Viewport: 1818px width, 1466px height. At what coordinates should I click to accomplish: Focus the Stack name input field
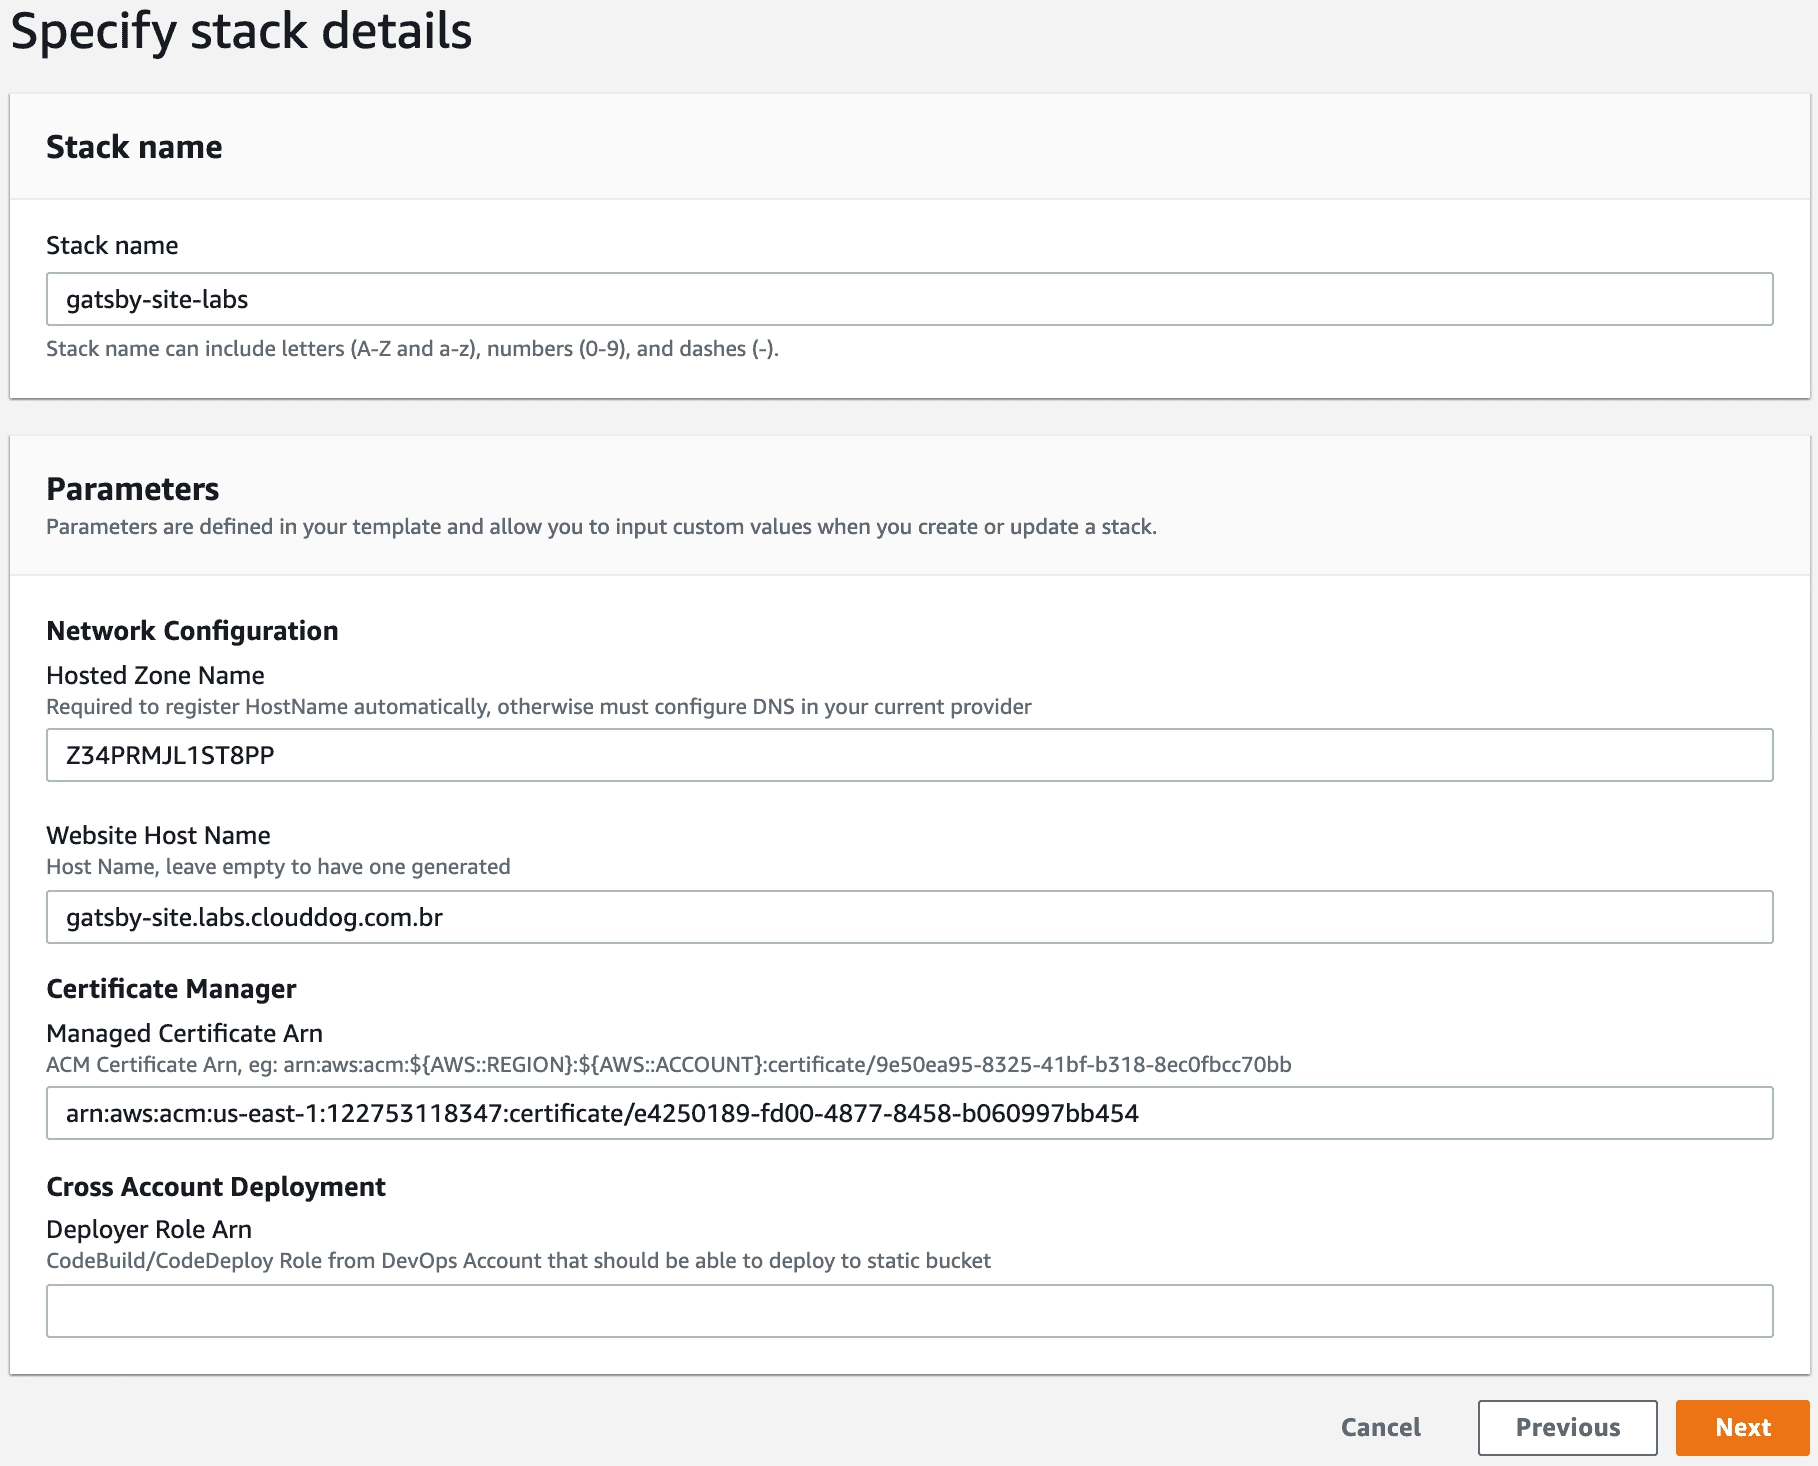pos(909,299)
